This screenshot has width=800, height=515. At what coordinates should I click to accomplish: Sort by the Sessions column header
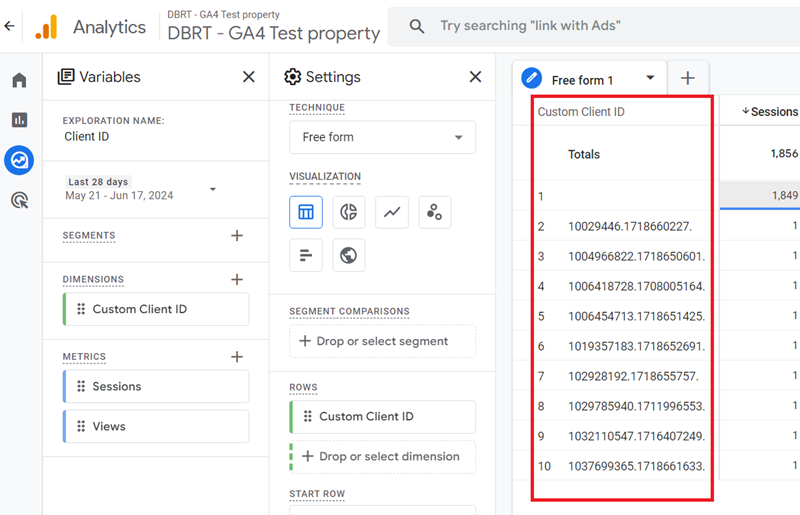[x=769, y=111]
